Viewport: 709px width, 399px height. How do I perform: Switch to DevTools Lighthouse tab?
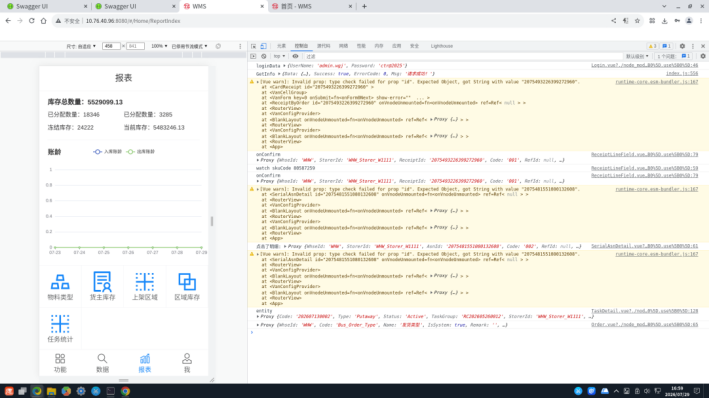[442, 46]
